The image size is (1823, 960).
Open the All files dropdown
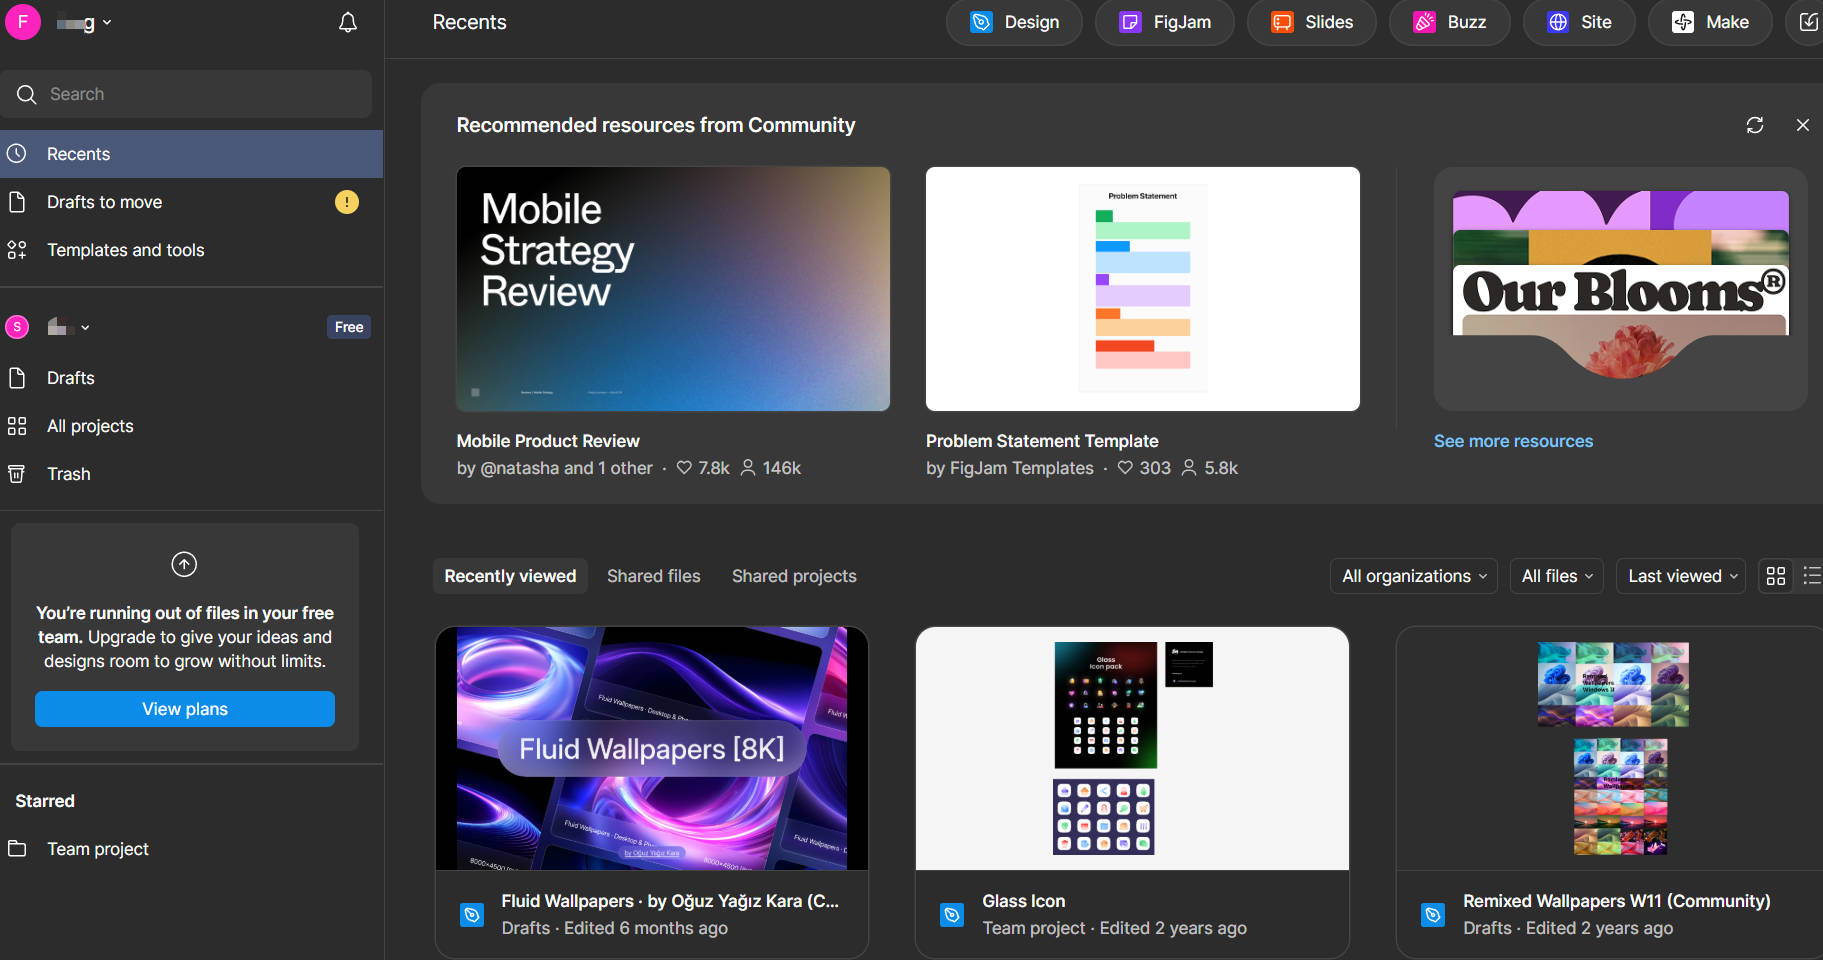(1556, 576)
